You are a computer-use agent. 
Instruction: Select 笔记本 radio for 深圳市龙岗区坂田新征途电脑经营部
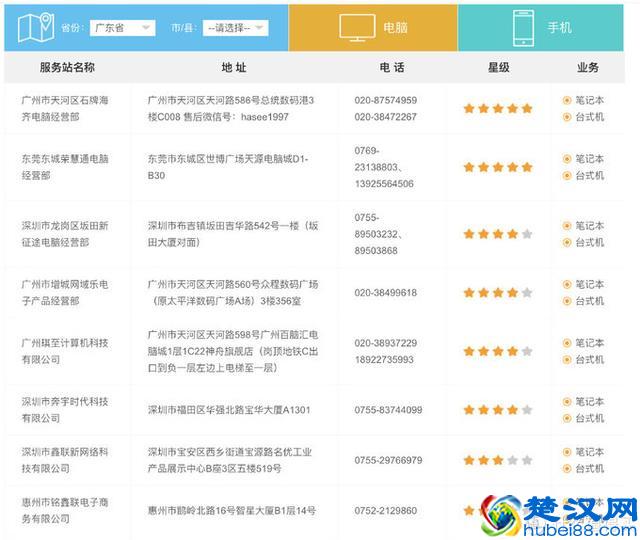(x=567, y=226)
